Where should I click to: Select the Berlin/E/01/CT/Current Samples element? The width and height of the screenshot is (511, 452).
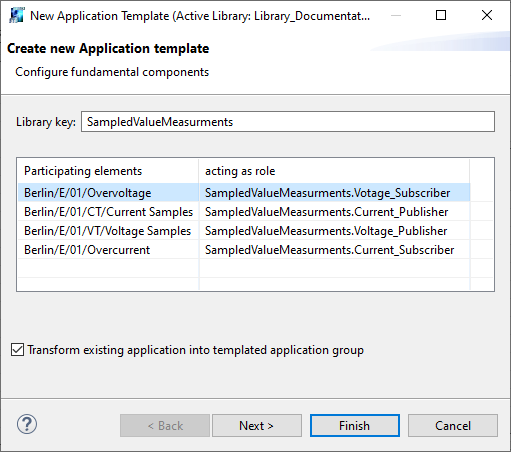click(x=109, y=212)
